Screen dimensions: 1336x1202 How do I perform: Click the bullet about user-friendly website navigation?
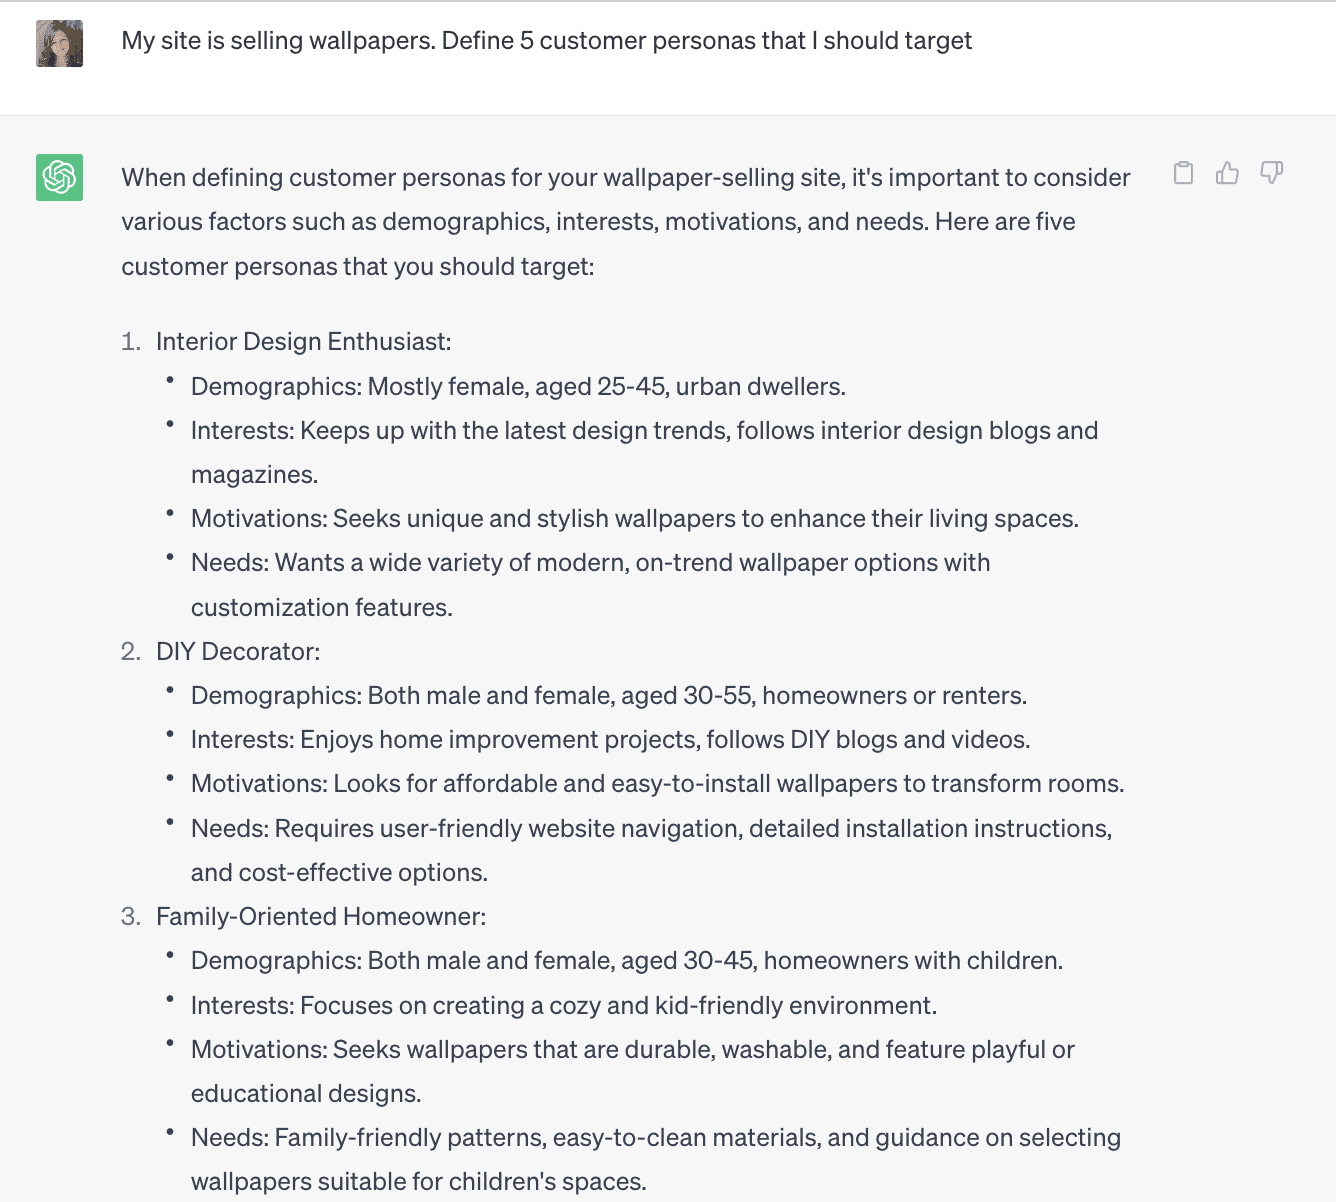[651, 829]
